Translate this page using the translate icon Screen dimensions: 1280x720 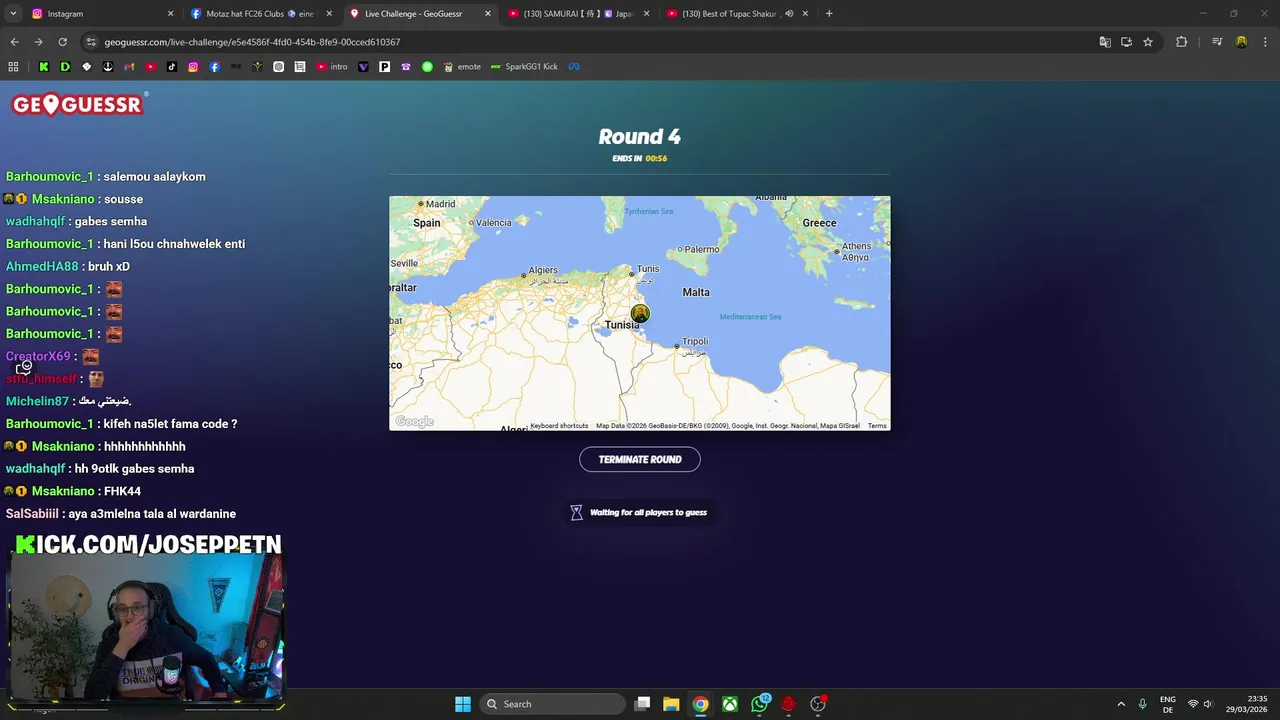click(x=1105, y=42)
